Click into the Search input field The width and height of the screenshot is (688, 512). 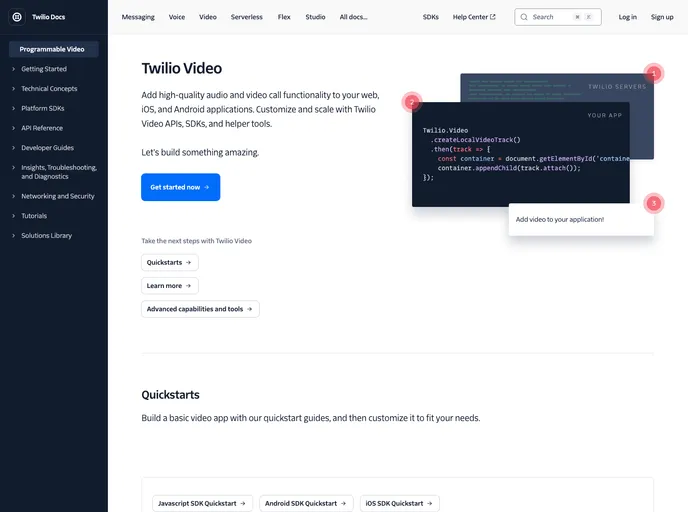tap(558, 17)
